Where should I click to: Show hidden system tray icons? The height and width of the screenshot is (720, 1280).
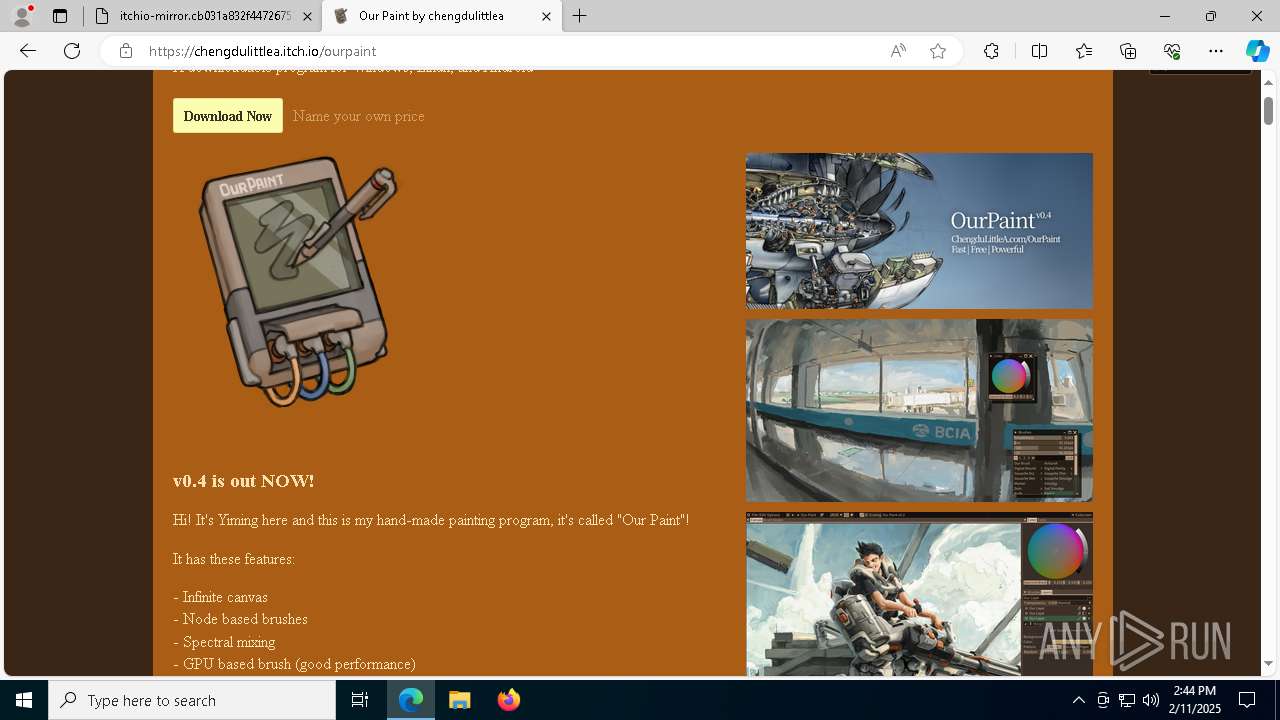pos(1078,700)
